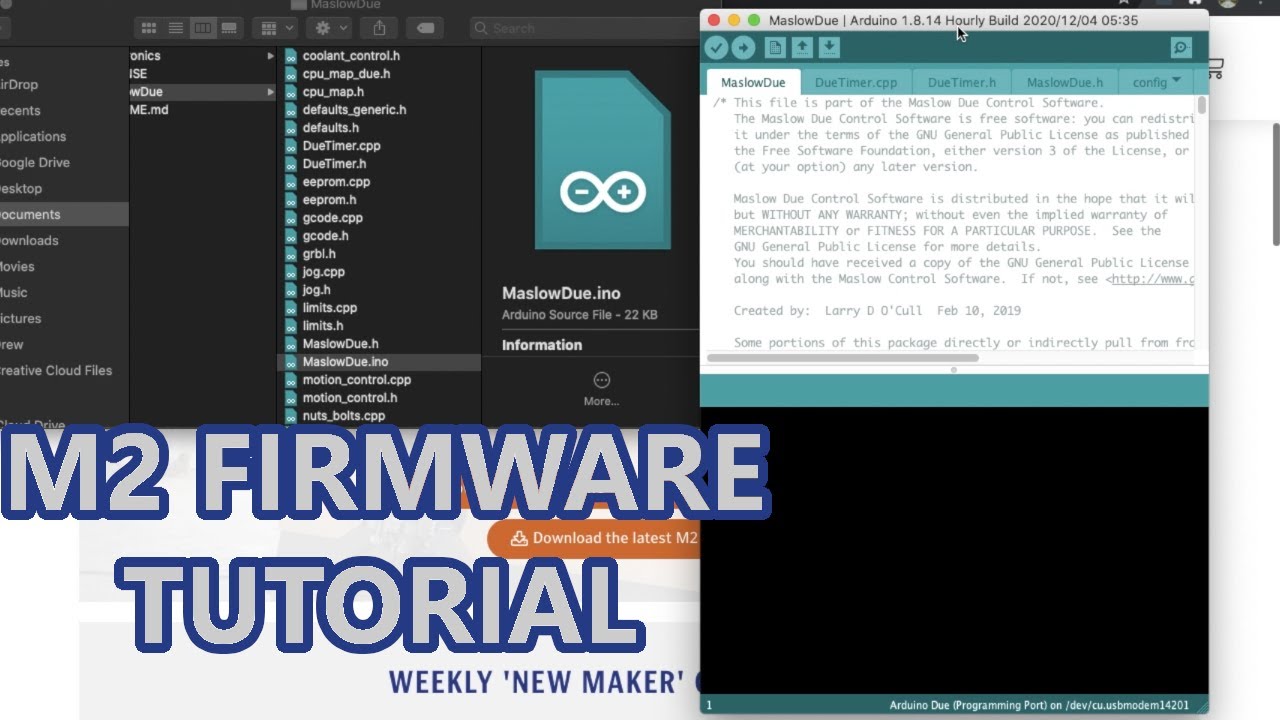Click the http://www link in the code

[x=1152, y=279]
